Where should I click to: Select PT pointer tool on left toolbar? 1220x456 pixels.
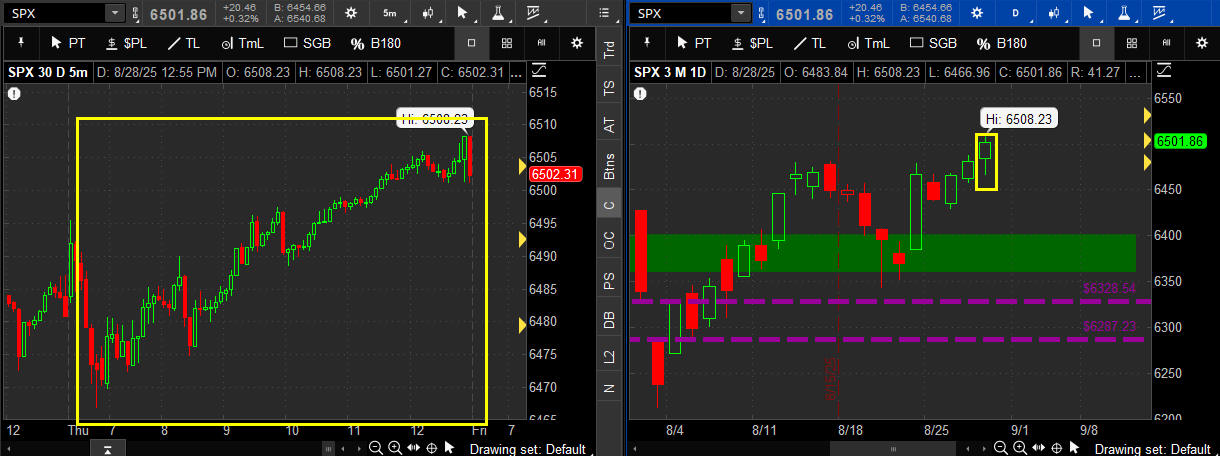coord(67,43)
